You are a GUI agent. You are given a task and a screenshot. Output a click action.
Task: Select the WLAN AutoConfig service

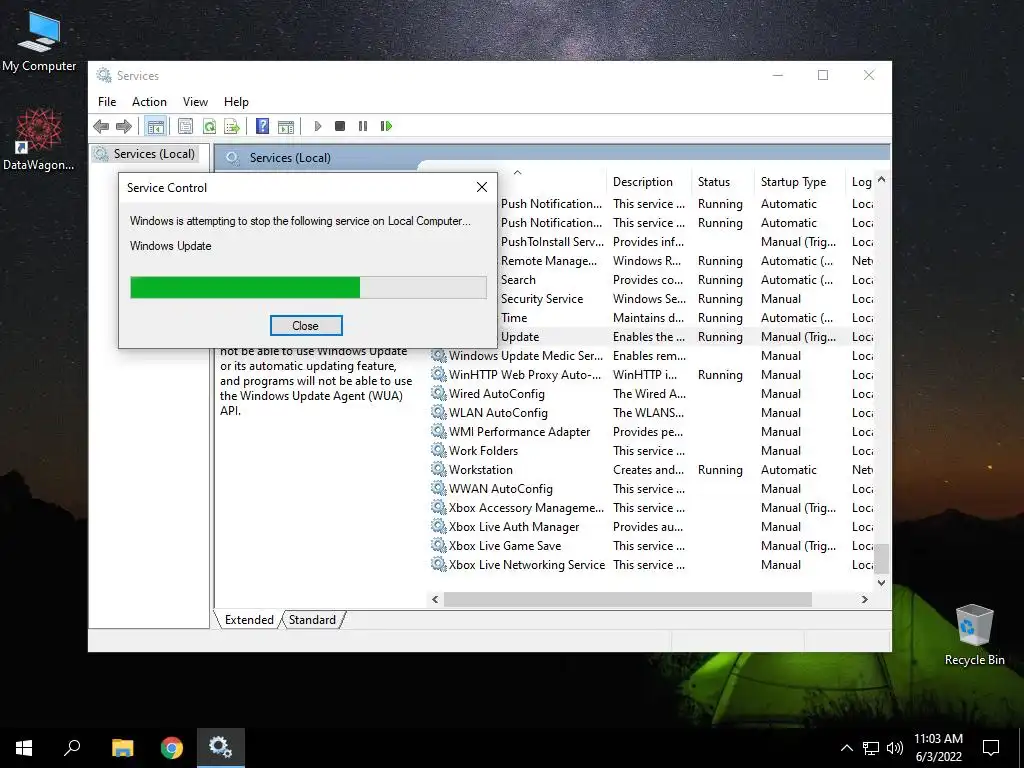point(498,413)
